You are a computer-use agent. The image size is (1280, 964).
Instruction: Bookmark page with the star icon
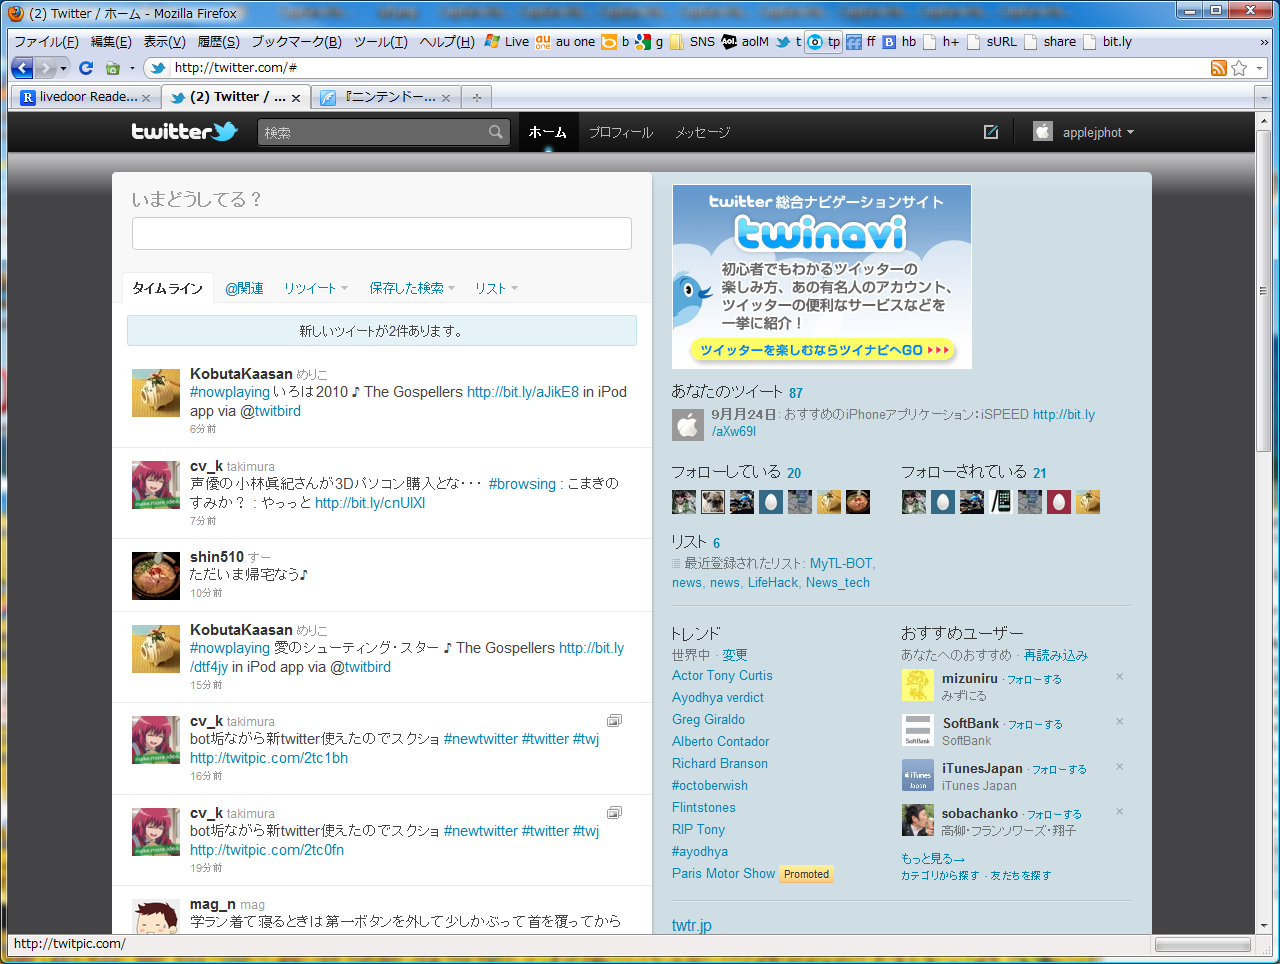point(1239,68)
